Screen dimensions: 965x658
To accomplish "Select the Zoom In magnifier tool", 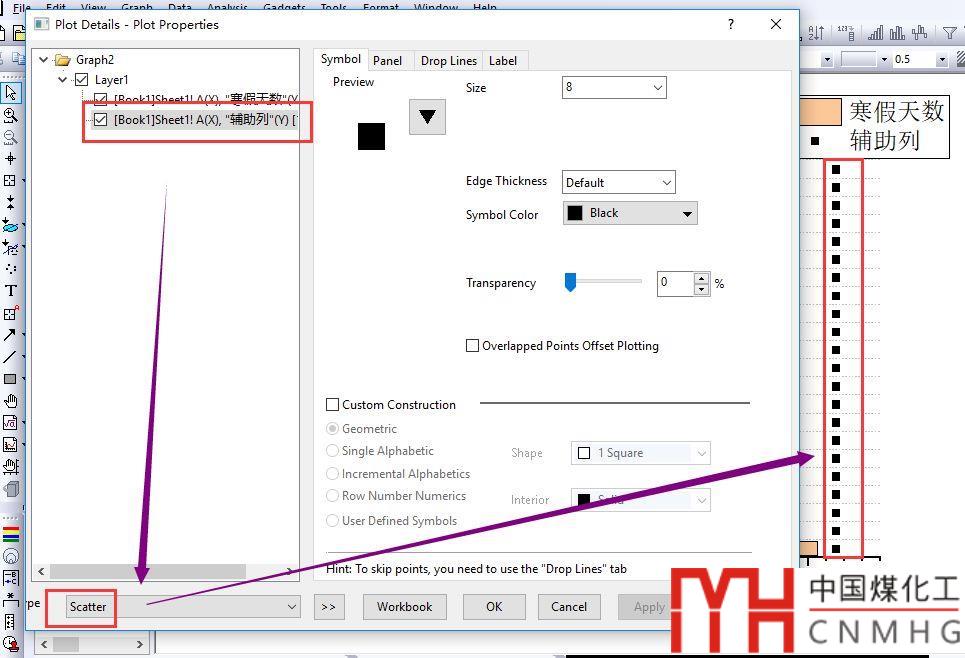I will [x=10, y=114].
